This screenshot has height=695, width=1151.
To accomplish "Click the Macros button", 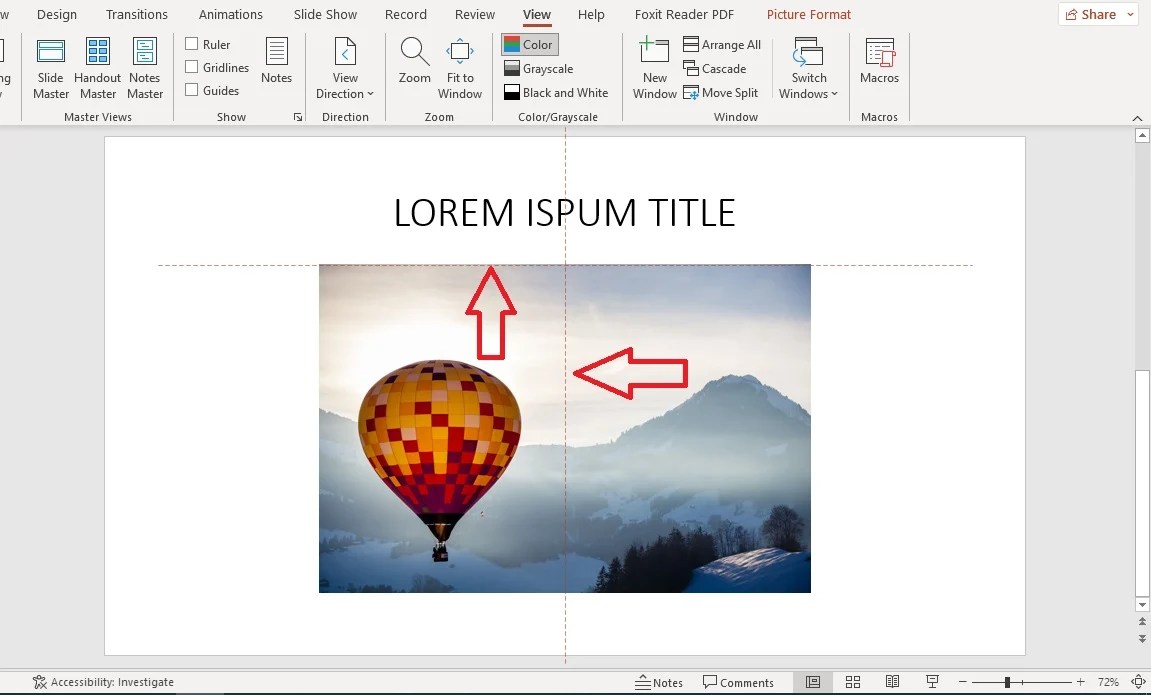I will [x=879, y=67].
